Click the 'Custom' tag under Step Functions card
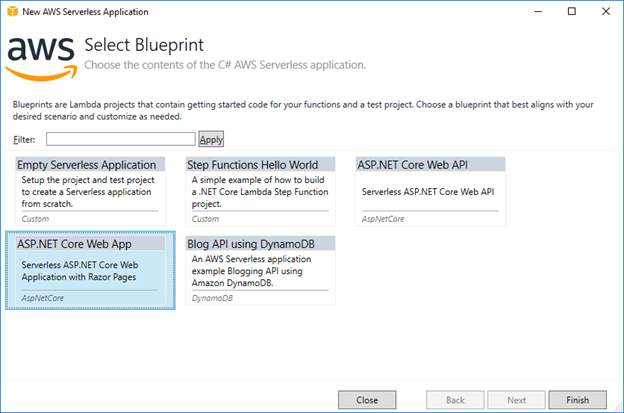This screenshot has width=624, height=413. tap(205, 219)
